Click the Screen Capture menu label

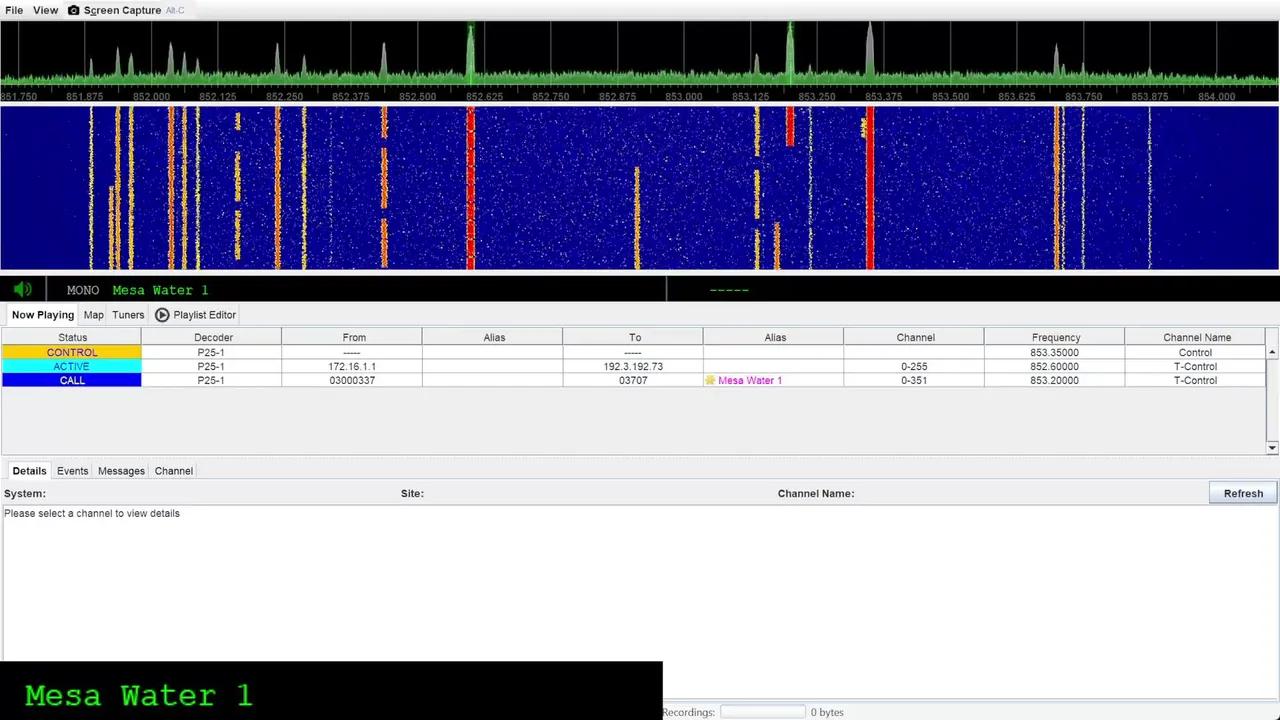pyautogui.click(x=122, y=10)
